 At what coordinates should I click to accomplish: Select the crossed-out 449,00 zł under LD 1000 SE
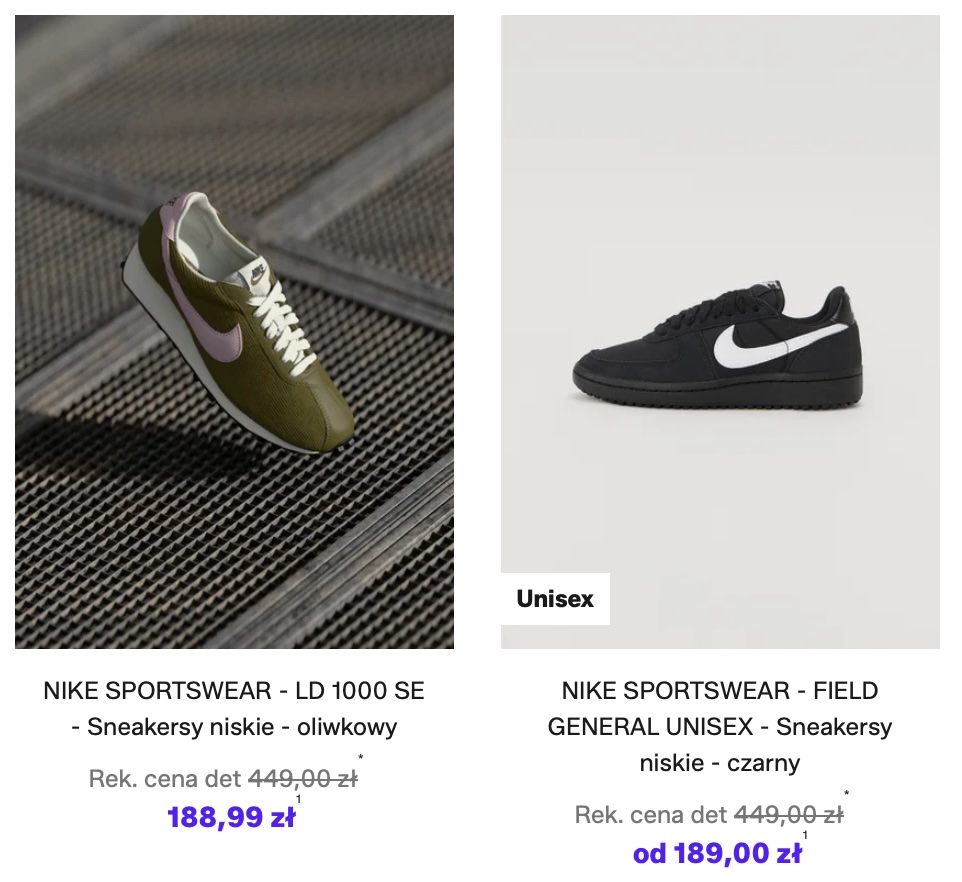click(x=302, y=778)
